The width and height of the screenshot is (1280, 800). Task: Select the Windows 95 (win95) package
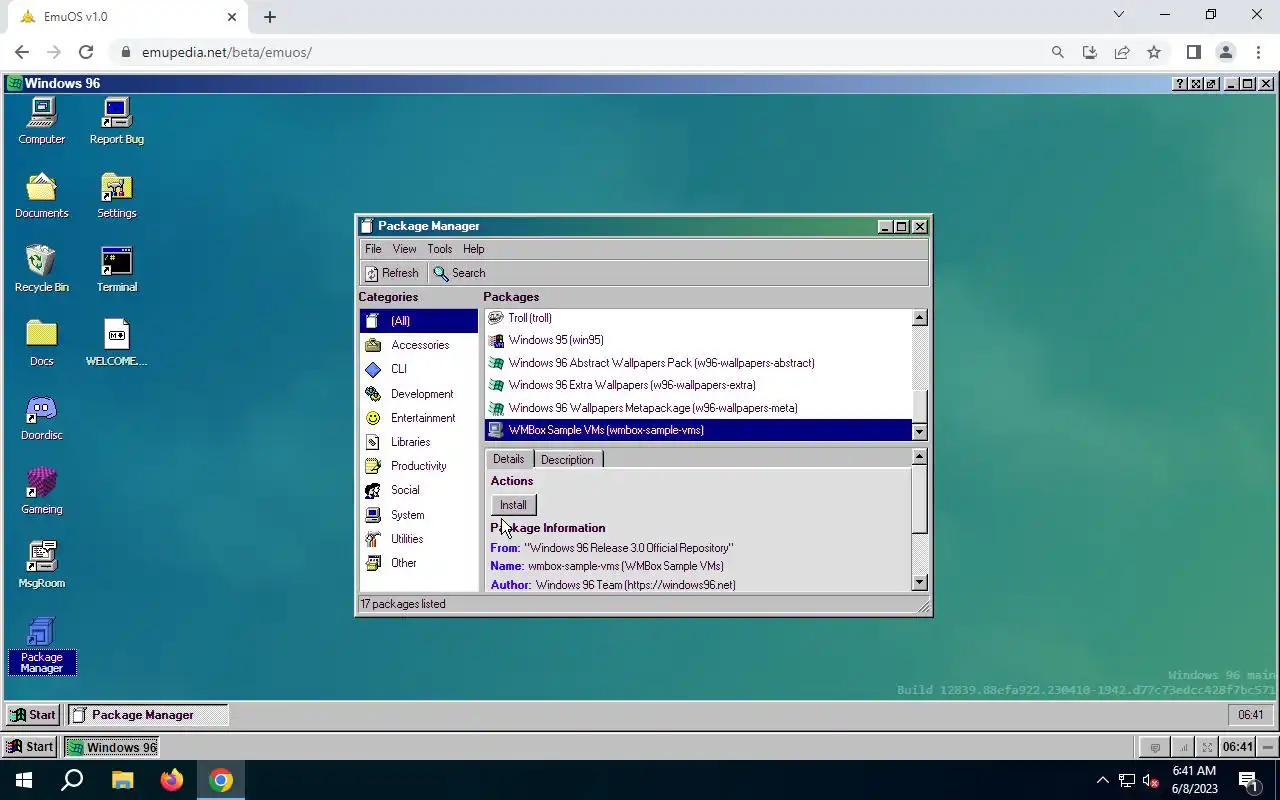698,340
